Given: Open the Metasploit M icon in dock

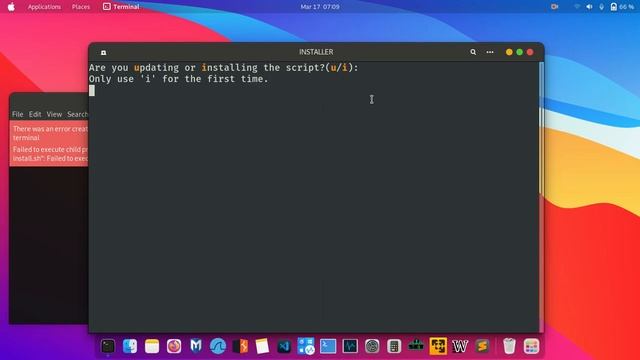Looking at the screenshot, I should 196,346.
